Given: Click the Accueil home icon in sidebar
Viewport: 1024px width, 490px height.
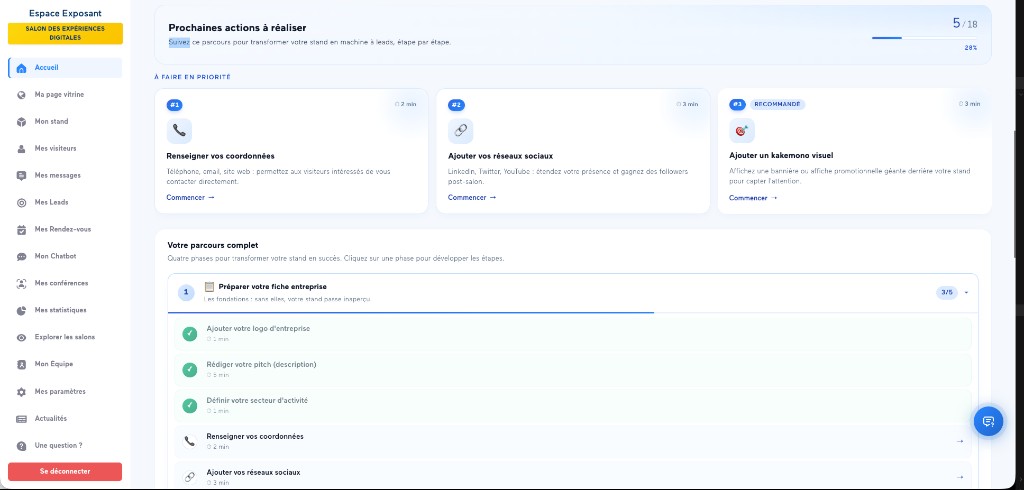Looking at the screenshot, I should pos(21,68).
